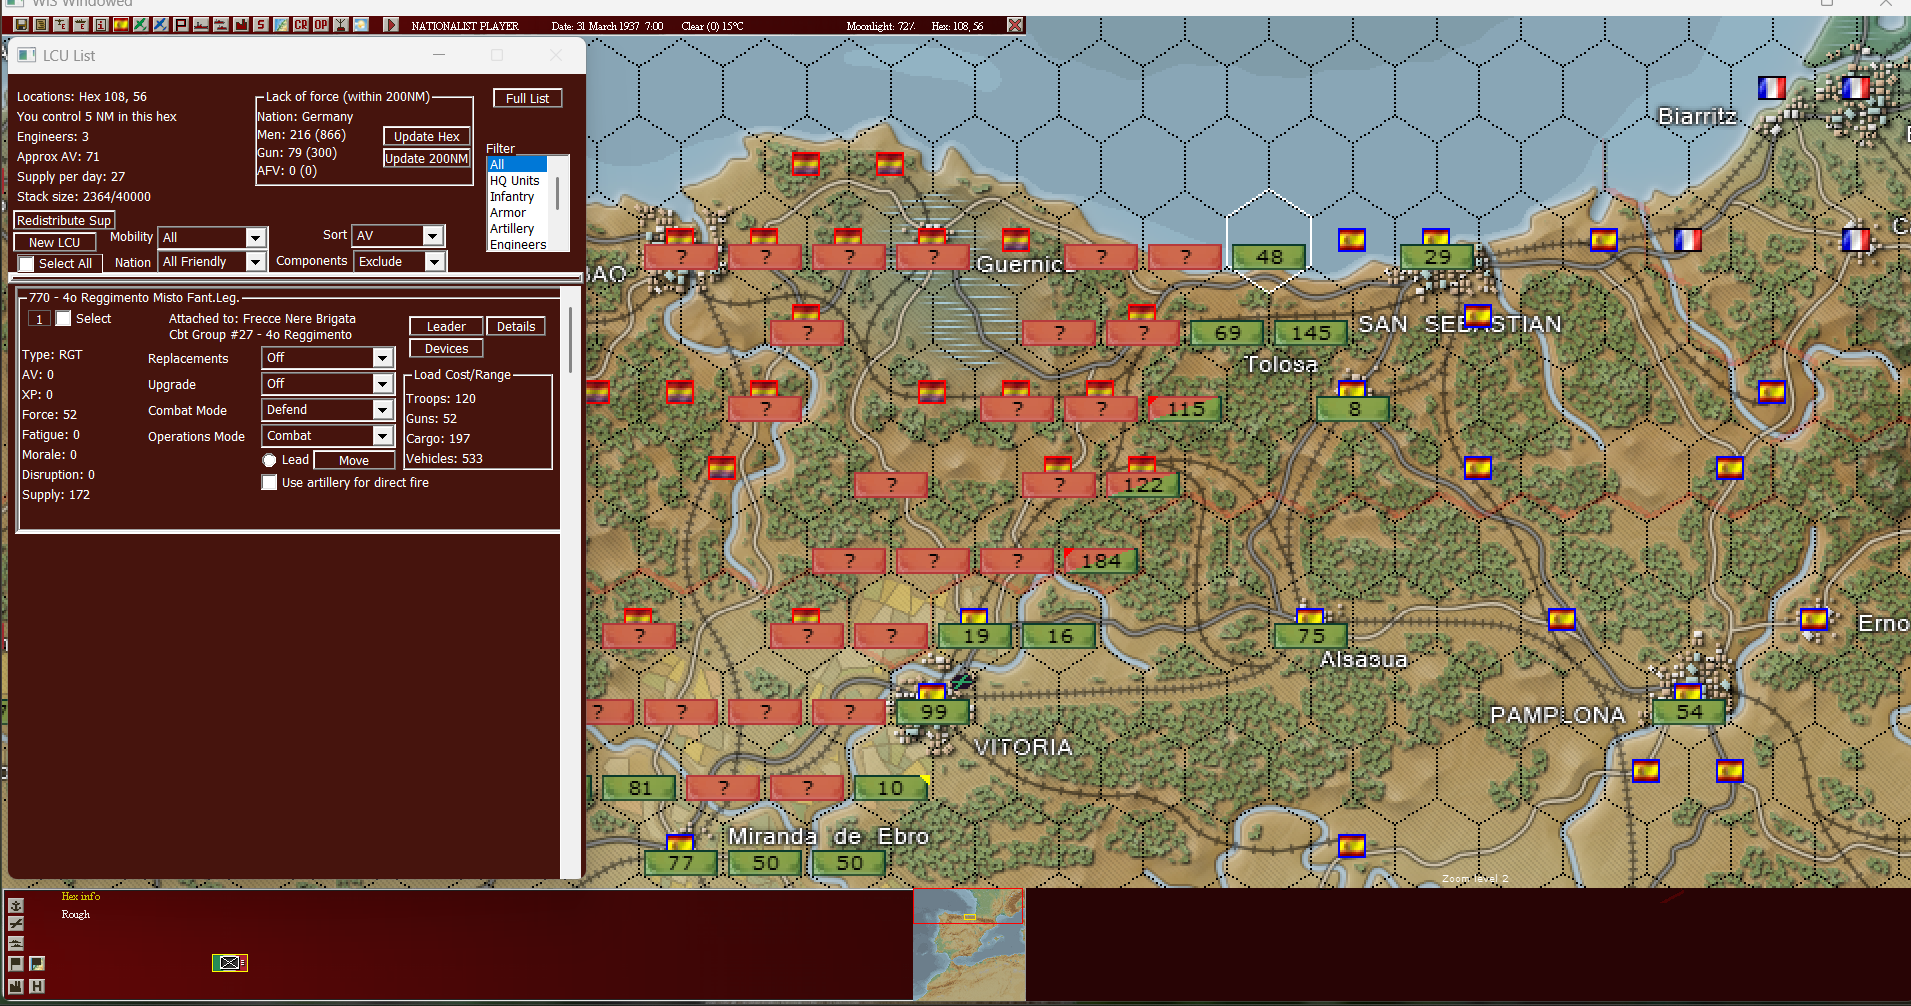
Task: Click the save game disk icon
Action: (x=20, y=24)
